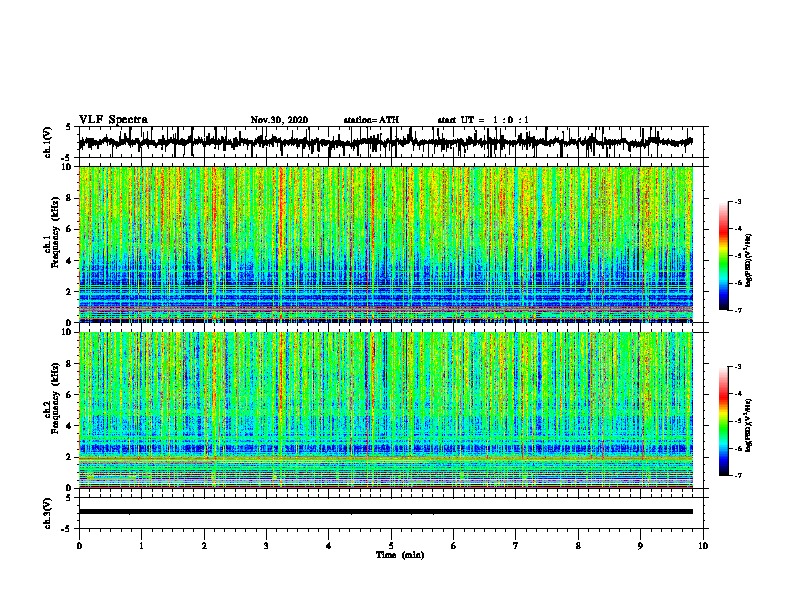Screen dimensions: 792x612
Task: Click the "2" kHz tick on the ch.1 spectrogram axis
Action: (70, 291)
